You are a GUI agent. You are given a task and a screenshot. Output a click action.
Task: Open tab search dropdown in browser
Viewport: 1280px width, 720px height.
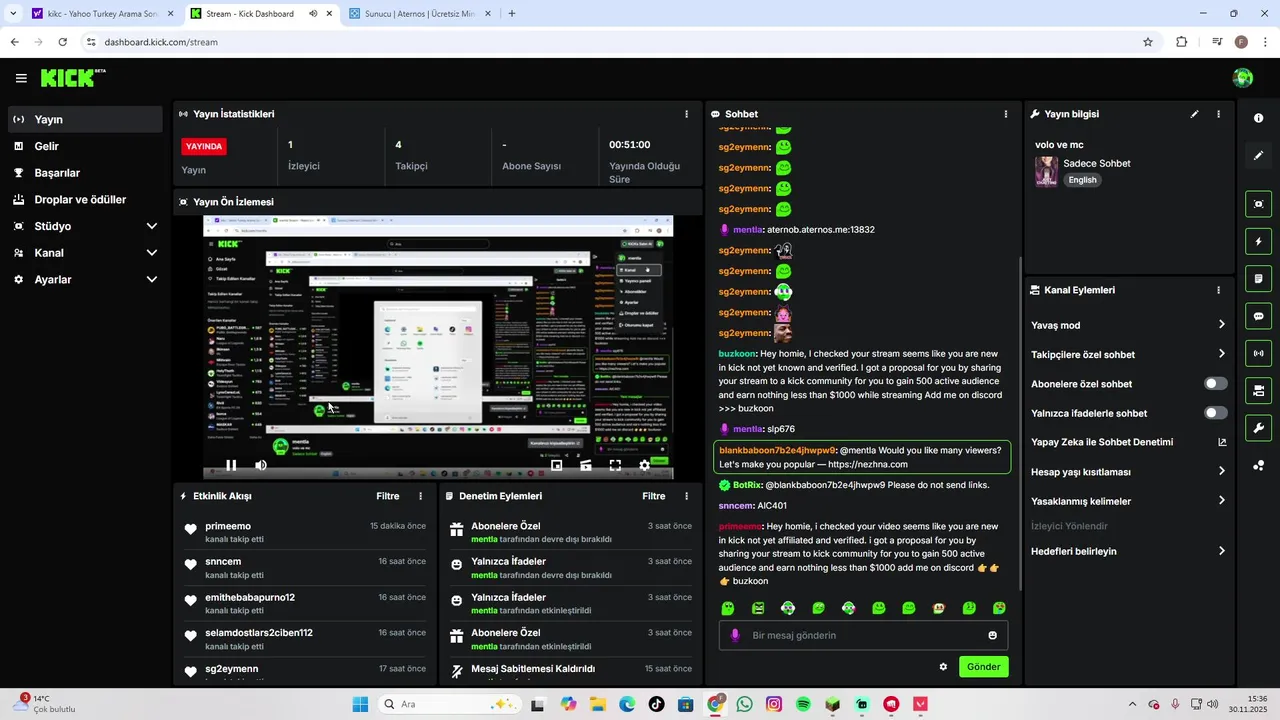[13, 14]
